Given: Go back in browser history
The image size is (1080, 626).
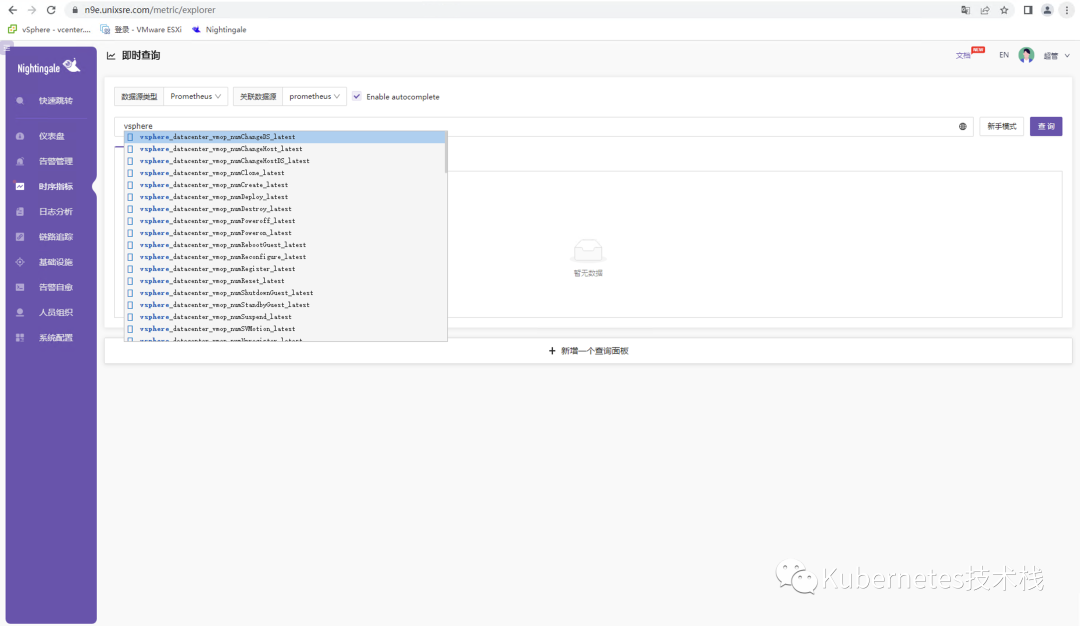Looking at the screenshot, I should [x=12, y=10].
